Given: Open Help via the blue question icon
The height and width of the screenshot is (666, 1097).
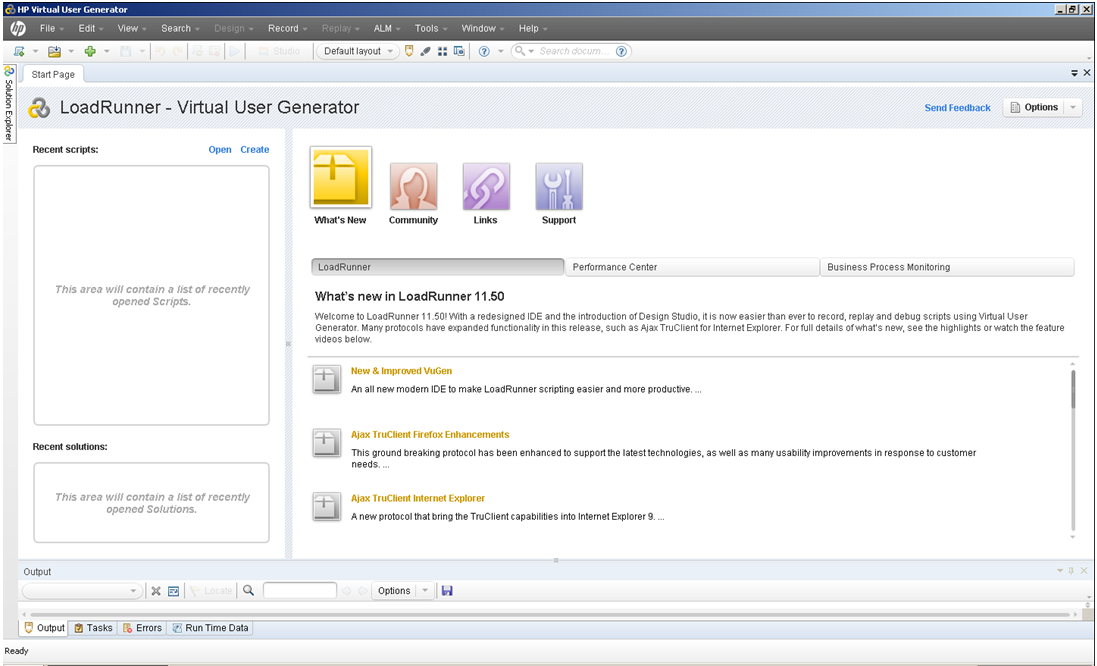Looking at the screenshot, I should [483, 51].
